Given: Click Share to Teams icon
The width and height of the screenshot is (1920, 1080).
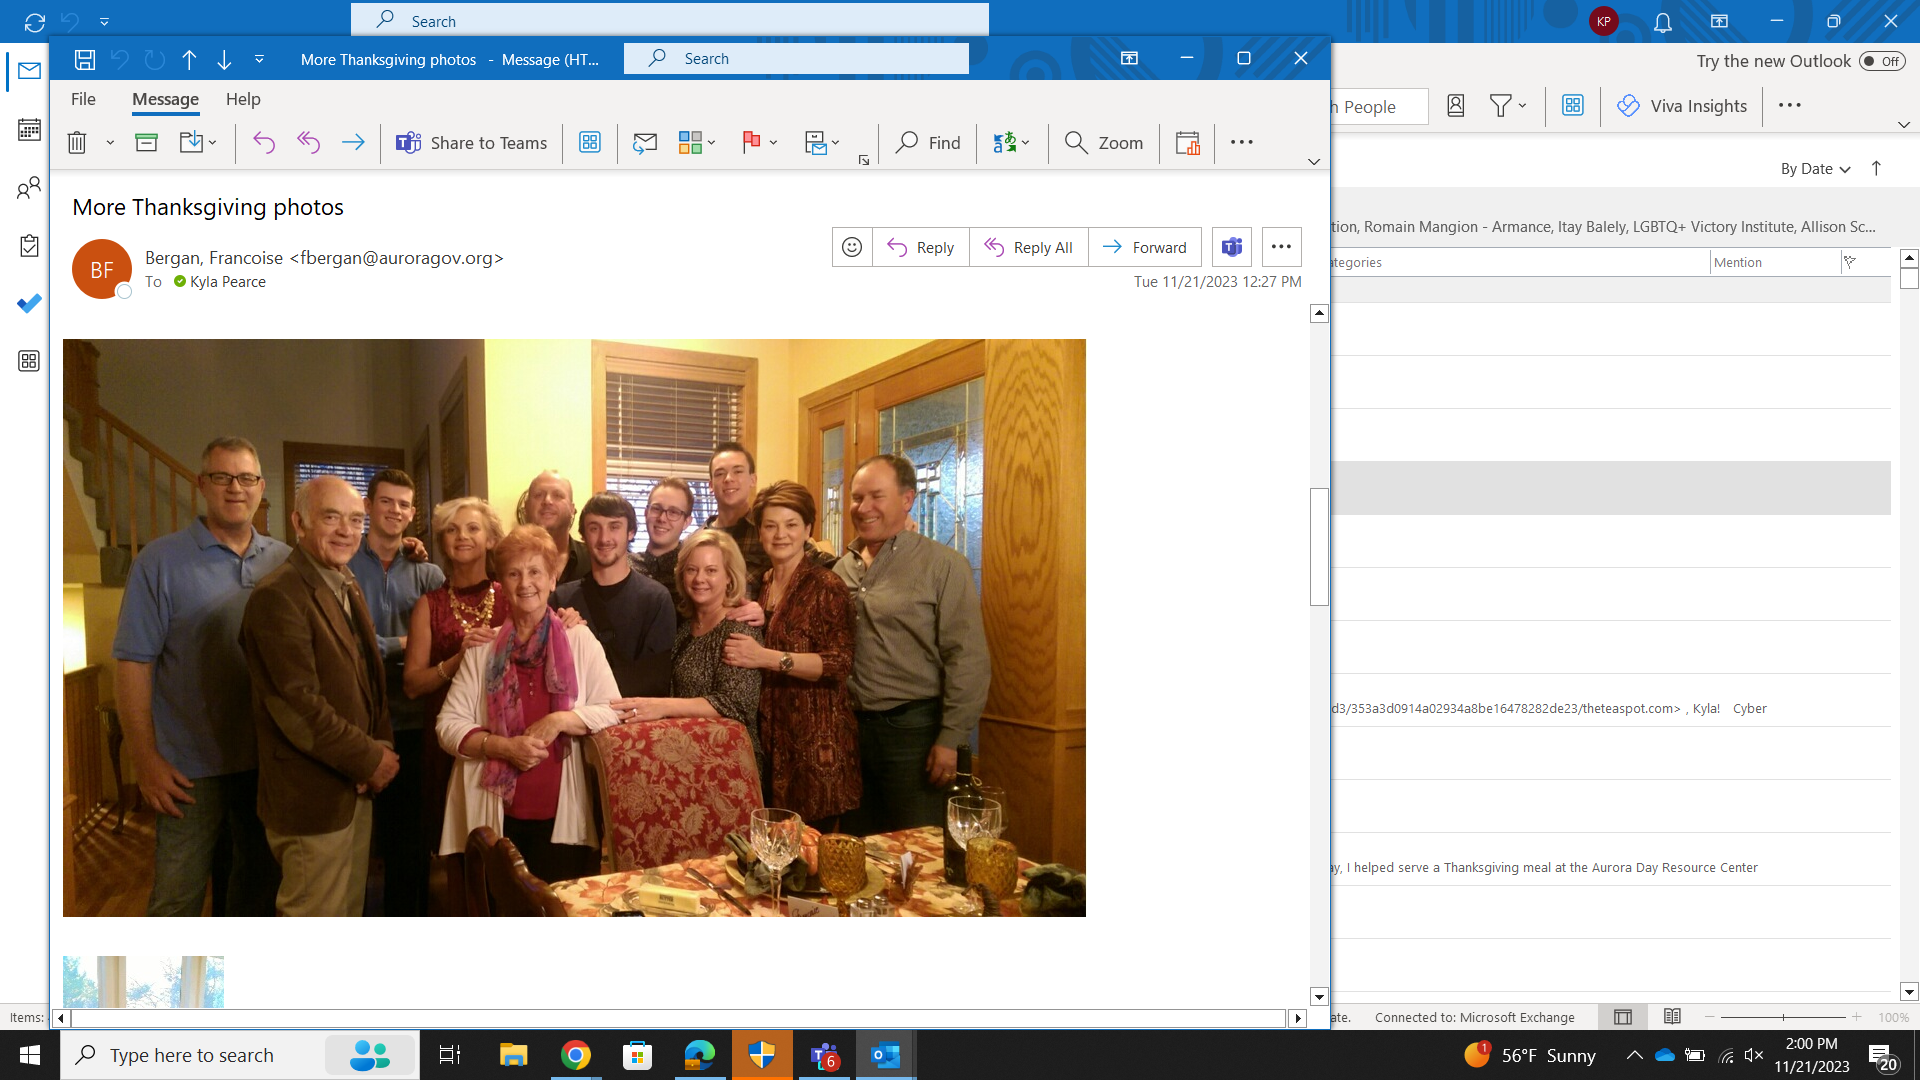Looking at the screenshot, I should [x=408, y=143].
